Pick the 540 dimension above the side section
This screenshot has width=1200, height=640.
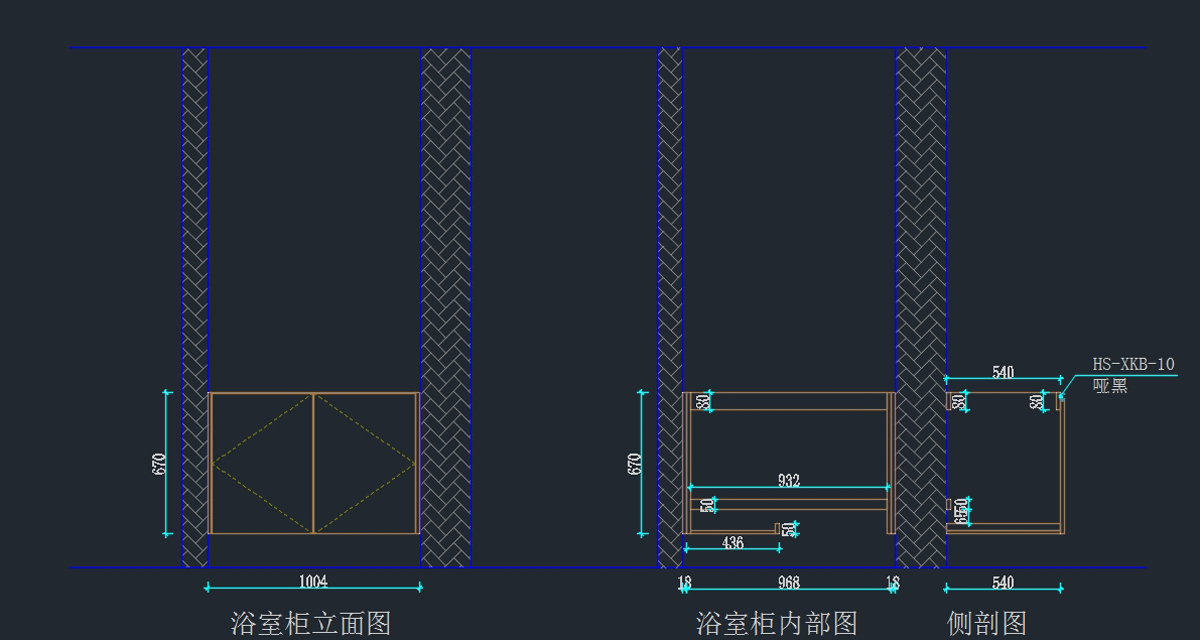pyautogui.click(x=1003, y=373)
